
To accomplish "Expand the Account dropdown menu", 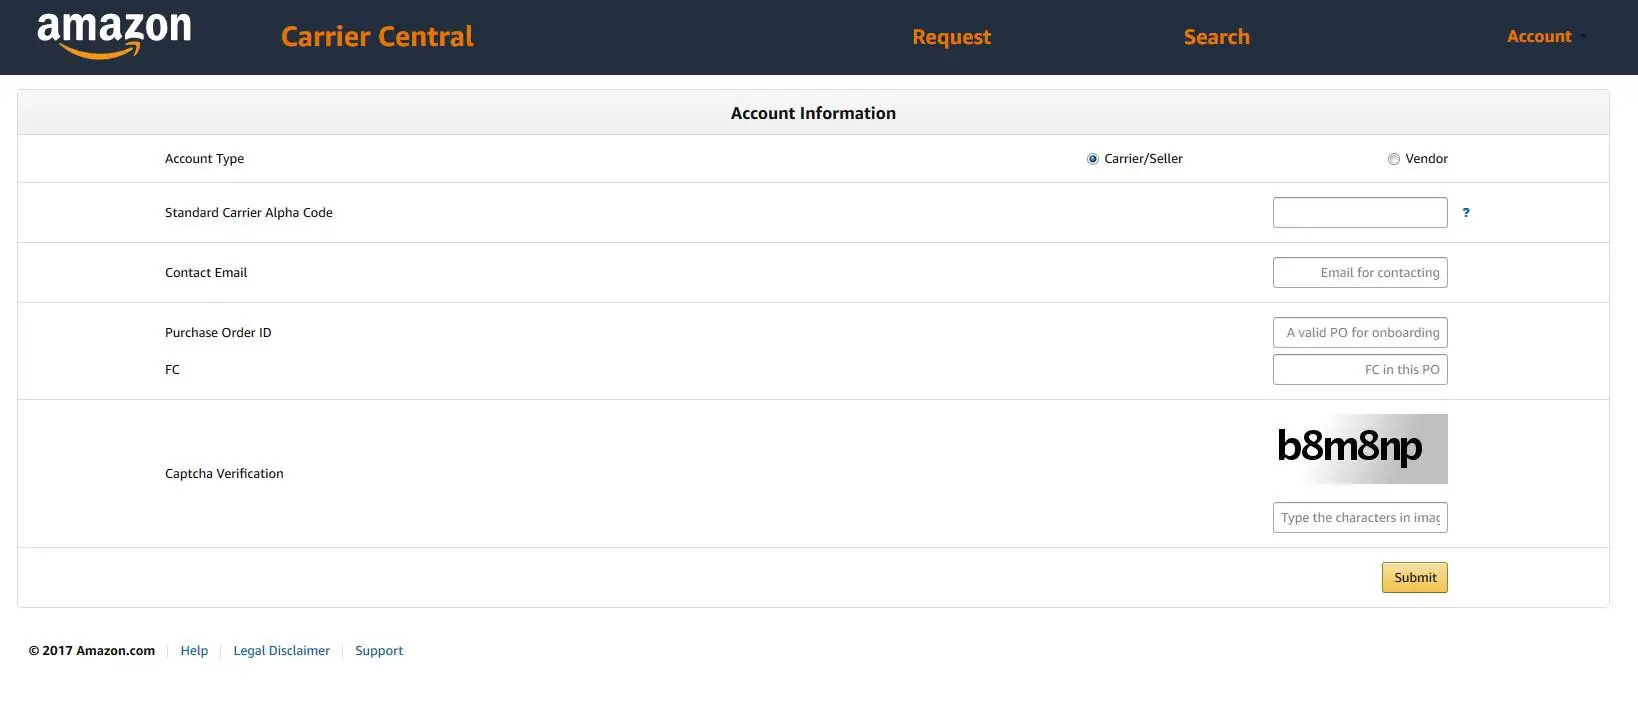I will [x=1546, y=37].
